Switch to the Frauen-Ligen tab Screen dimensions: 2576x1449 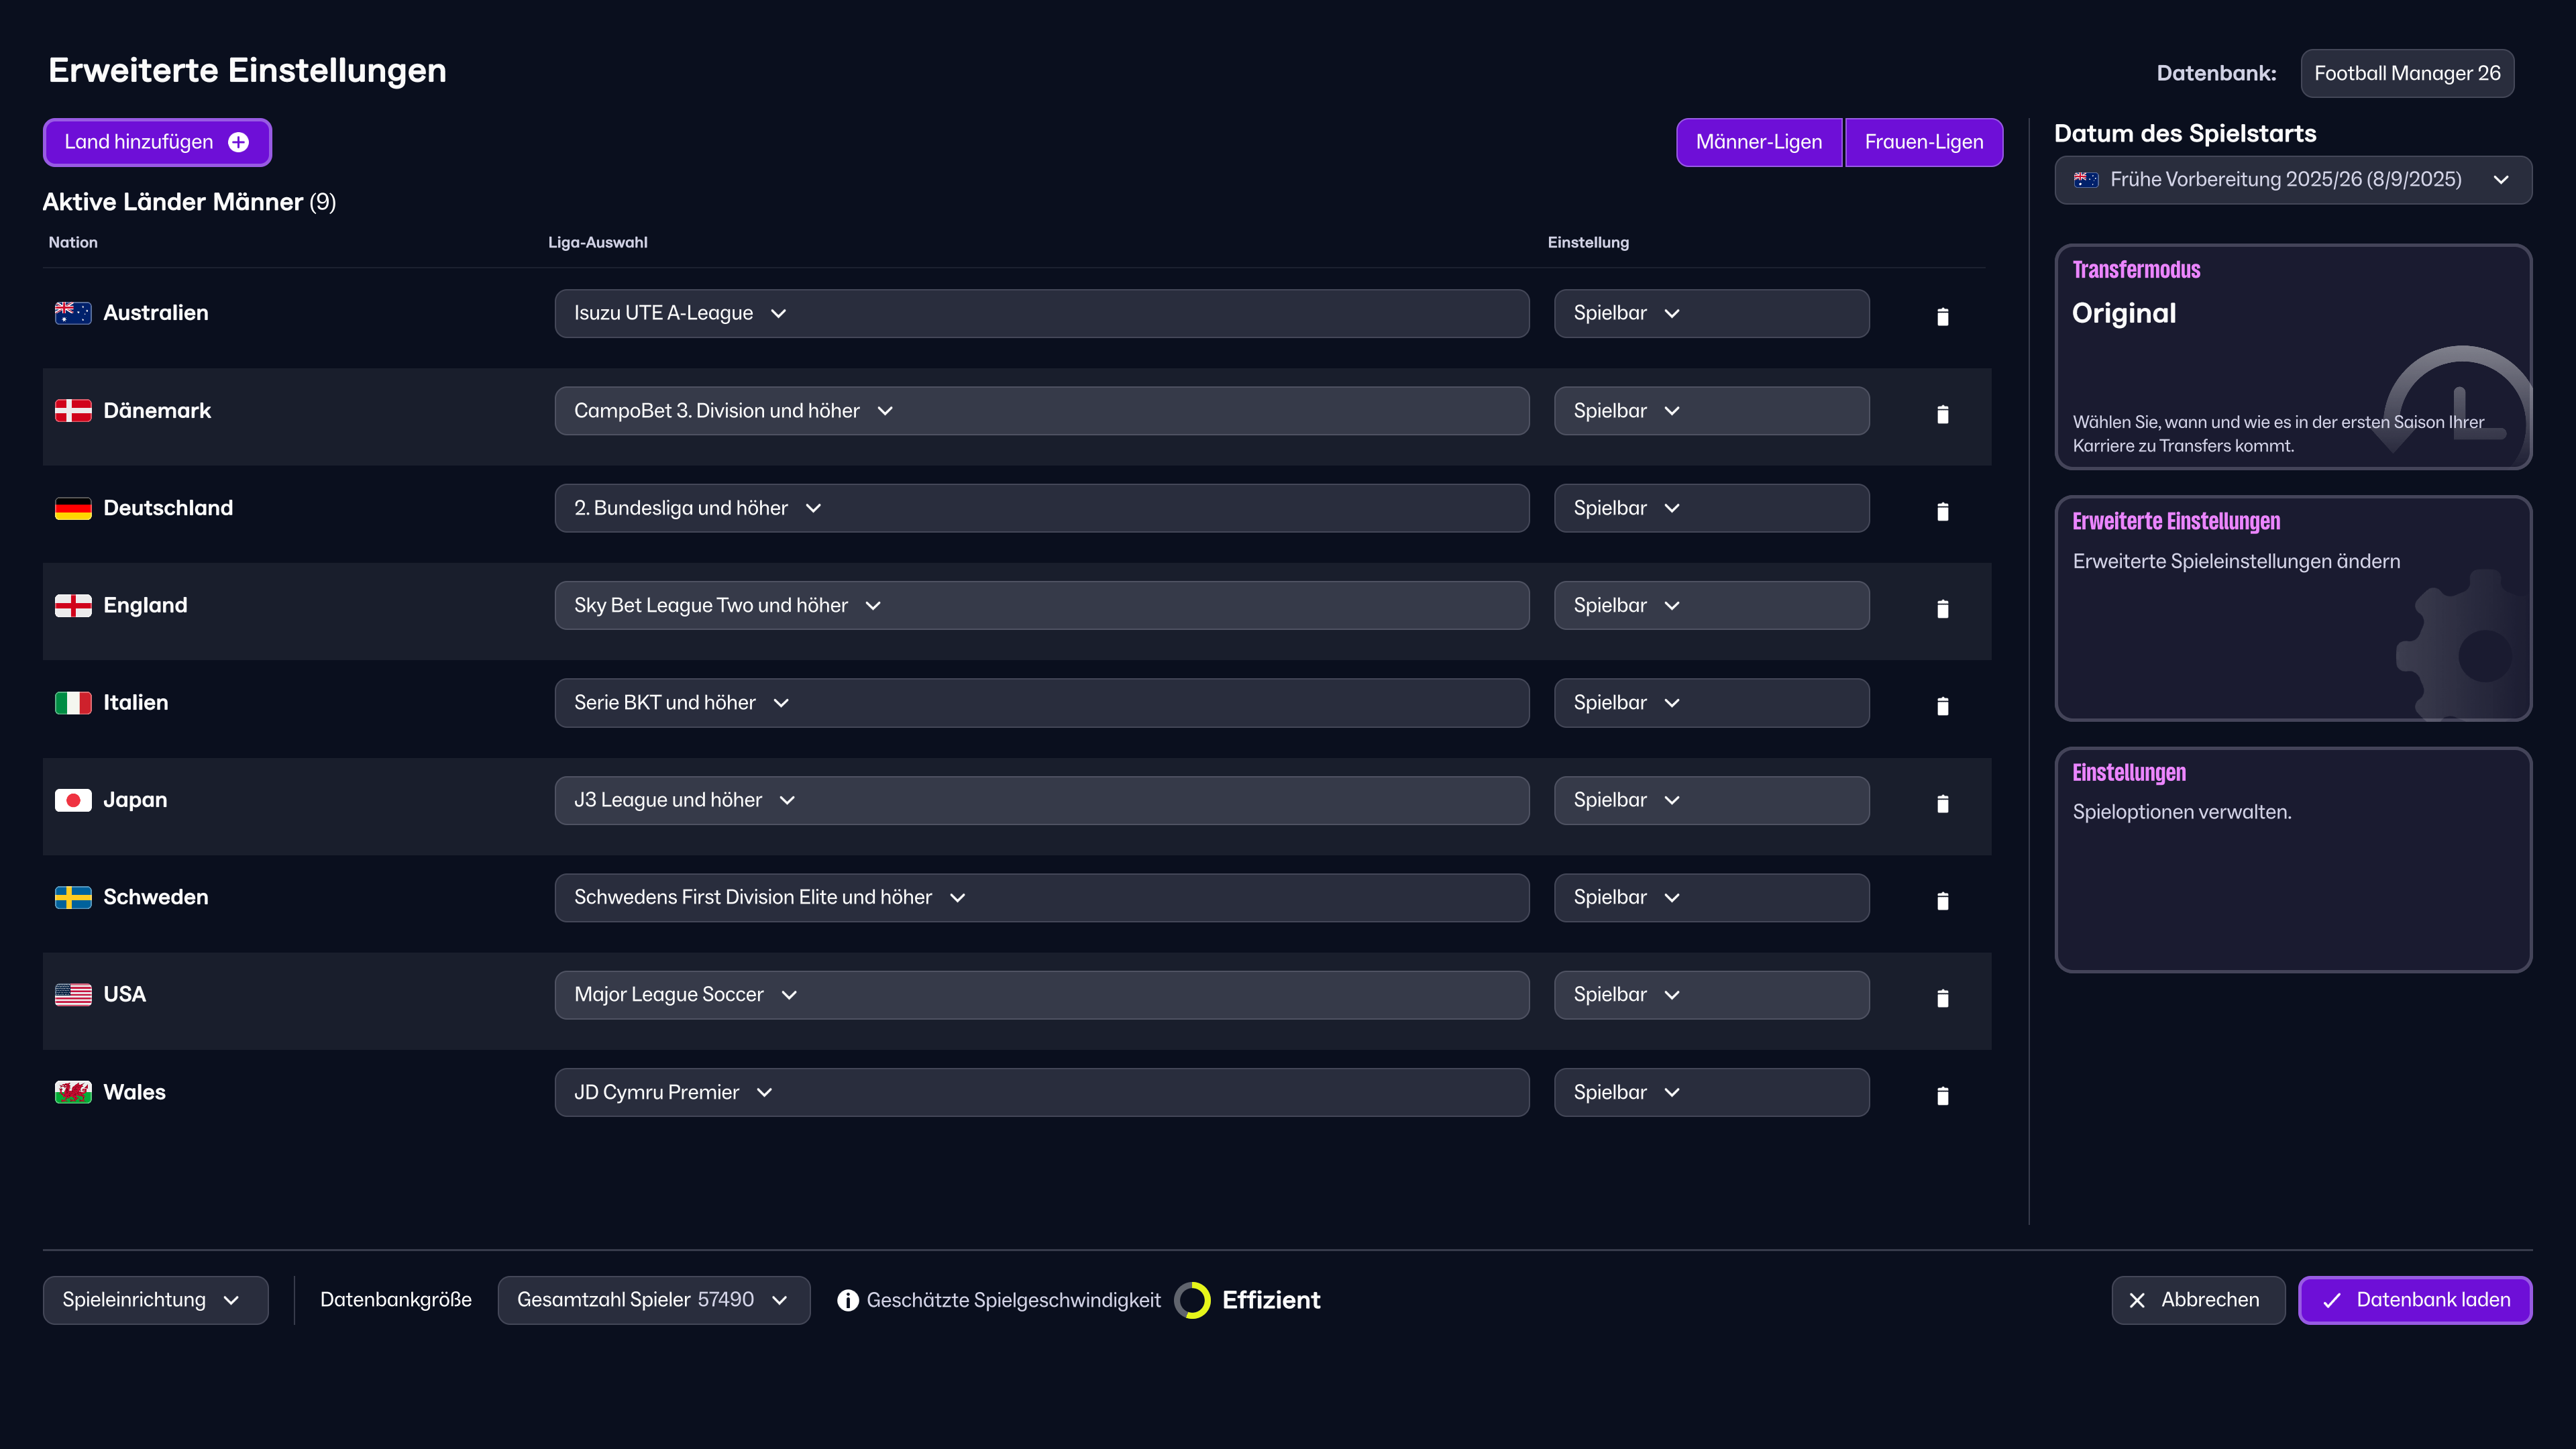(1923, 142)
